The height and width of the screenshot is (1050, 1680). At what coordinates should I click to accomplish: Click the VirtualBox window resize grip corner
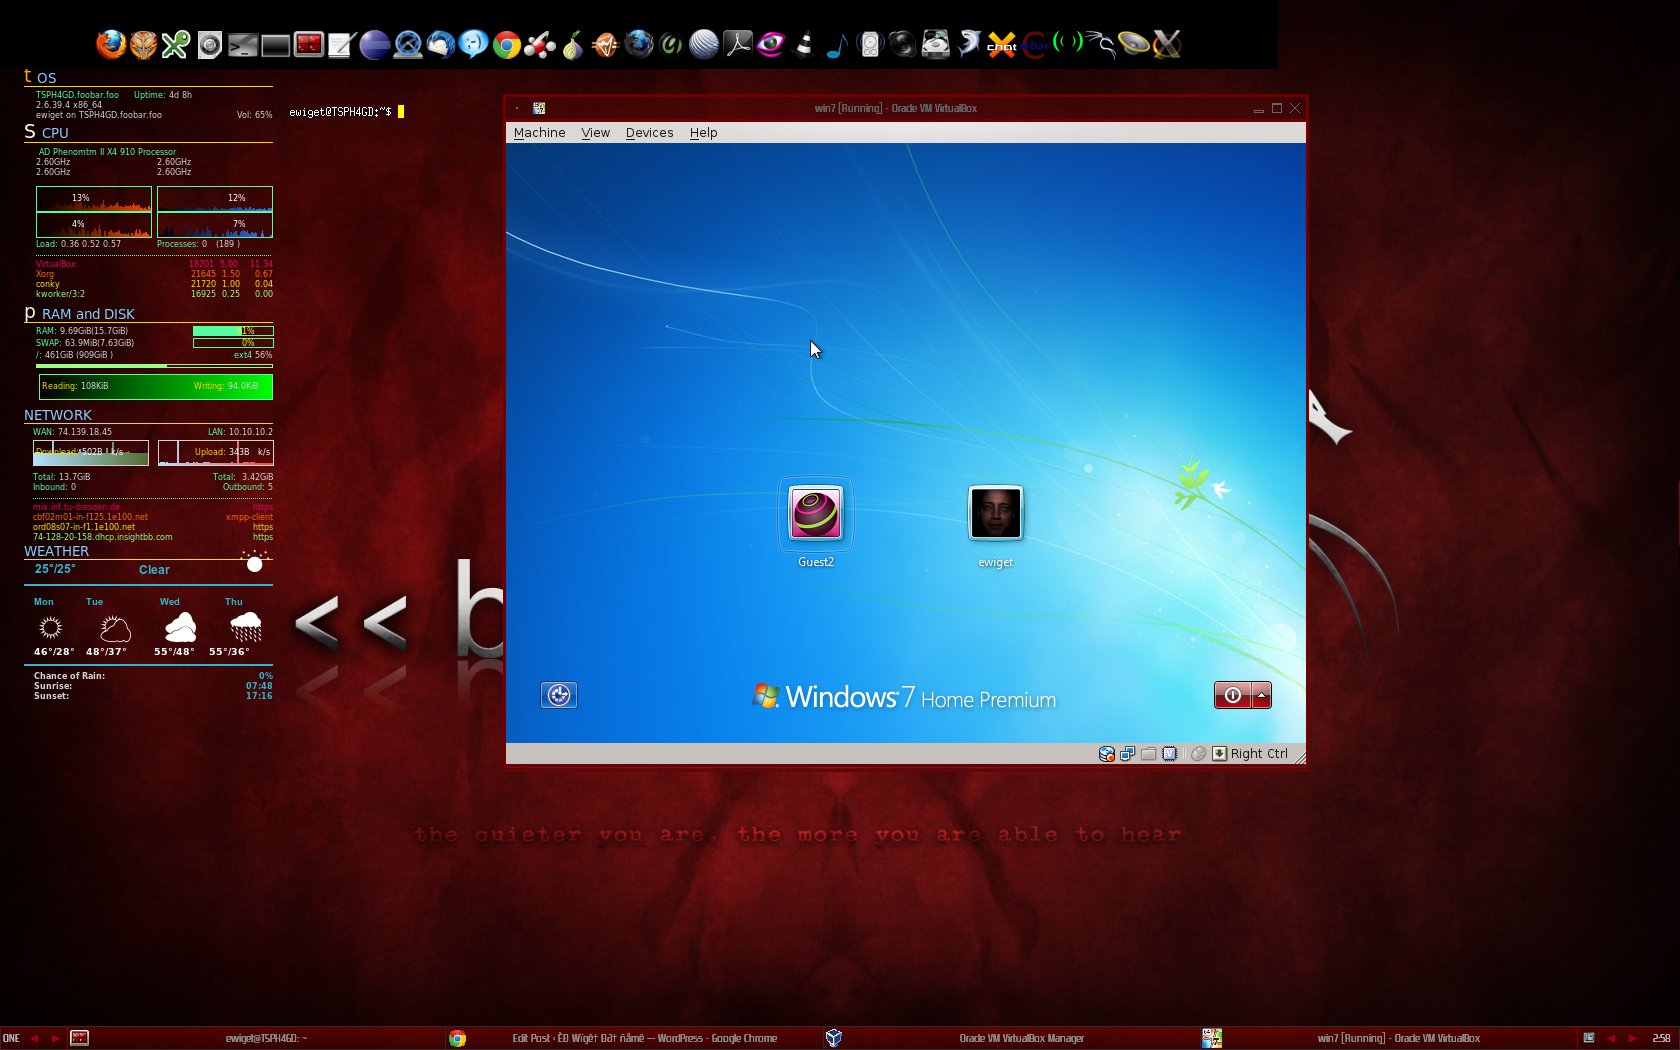pos(1299,758)
